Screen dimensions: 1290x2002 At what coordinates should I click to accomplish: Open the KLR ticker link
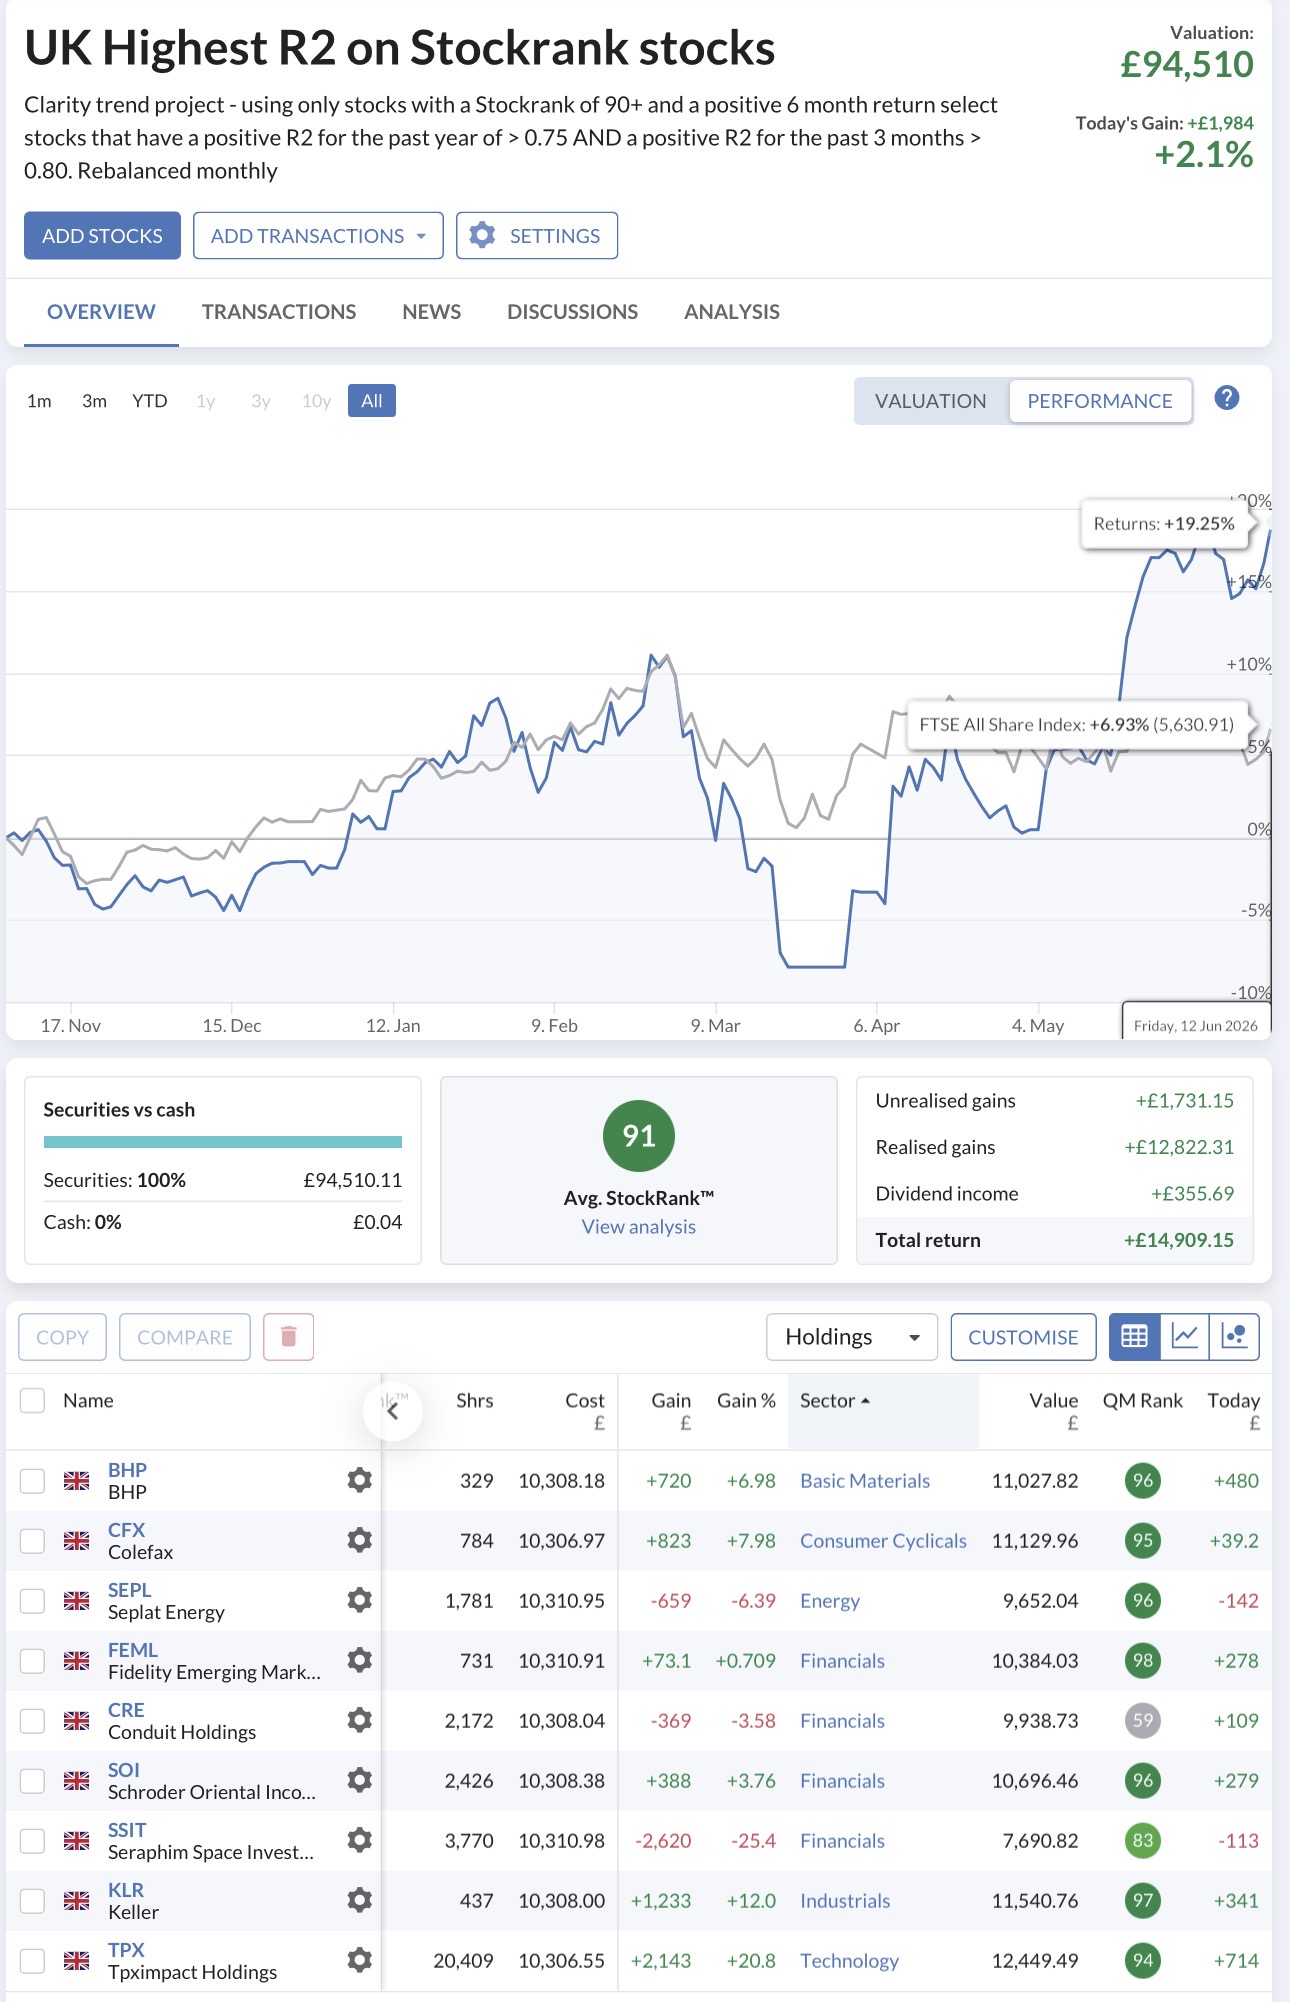point(126,1890)
